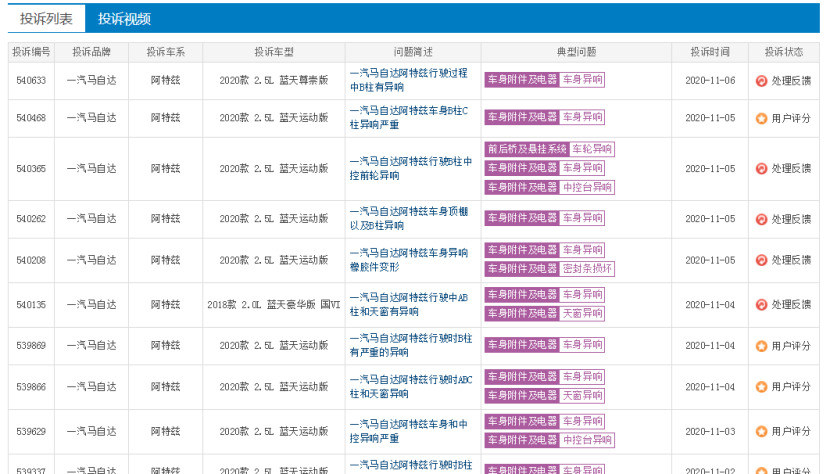The image size is (830, 474).
Task: Switch to the 投诉列表 tab
Action: (x=46, y=19)
